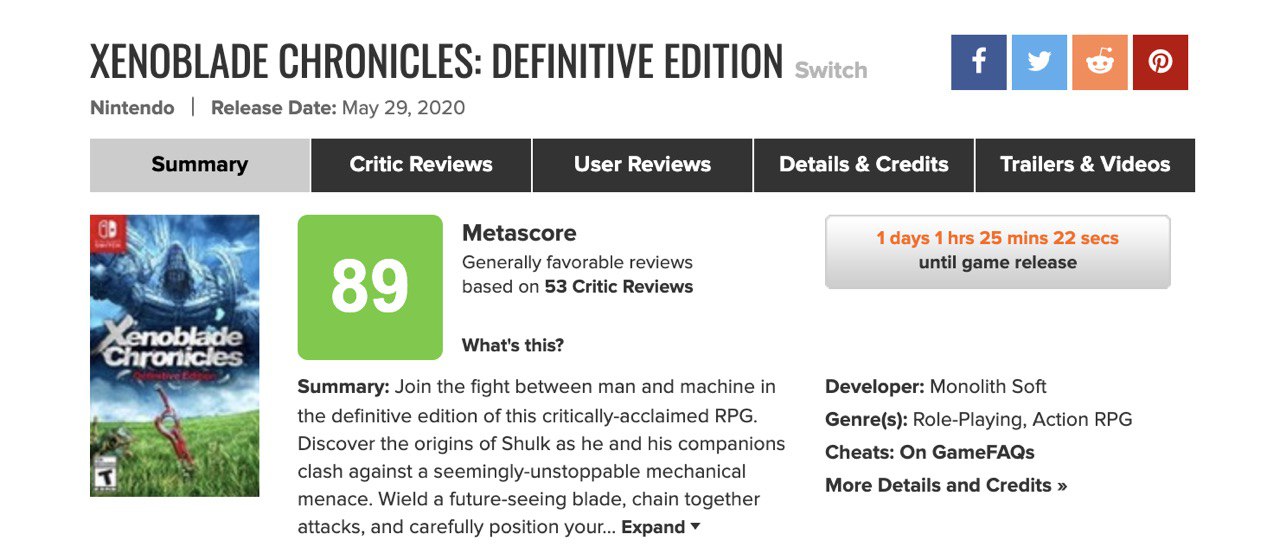Go to the Details & Credits tab

click(863, 165)
